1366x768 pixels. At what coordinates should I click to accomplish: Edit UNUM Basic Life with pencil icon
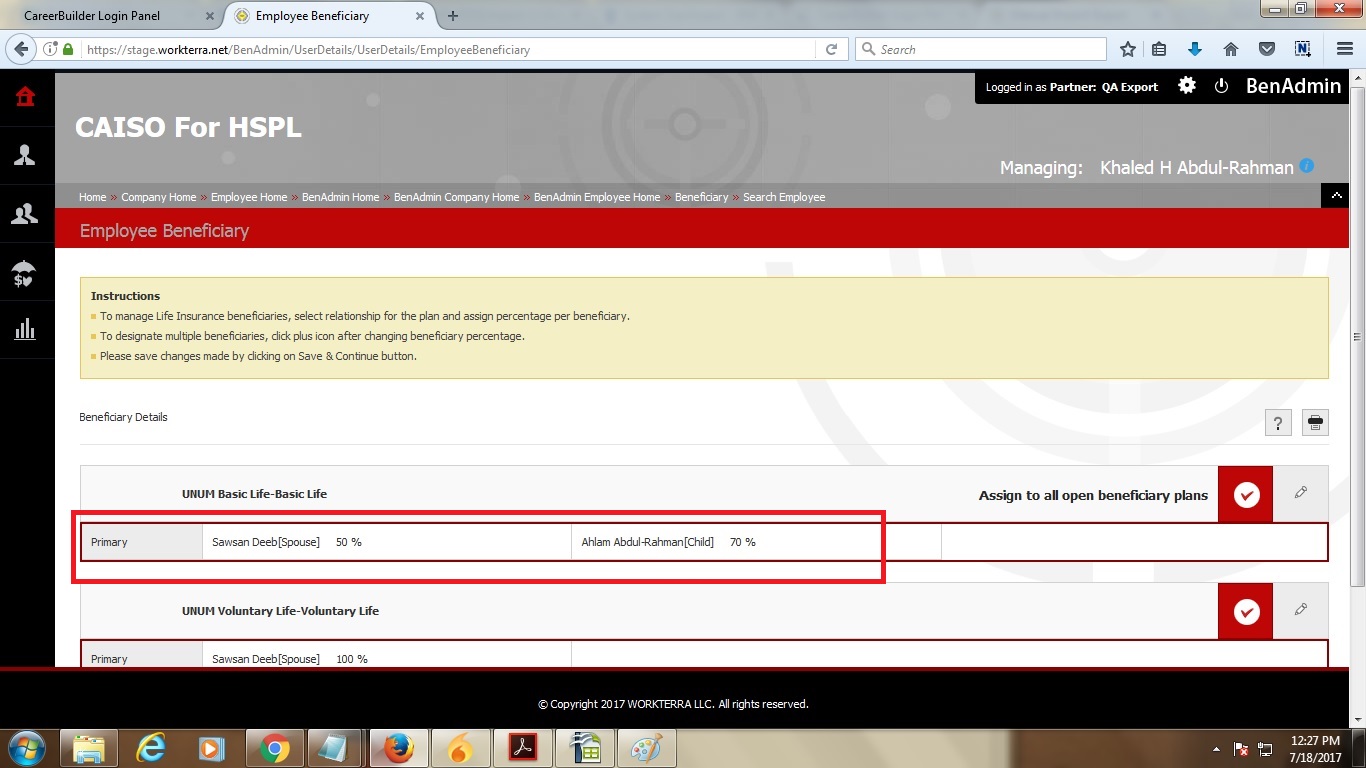coord(1300,492)
